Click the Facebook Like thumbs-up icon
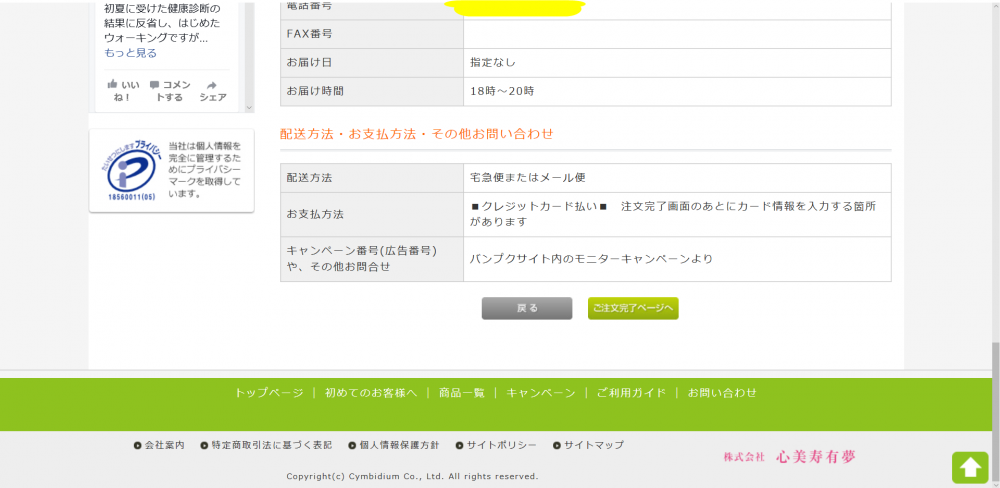This screenshot has height=488, width=1000. (113, 85)
